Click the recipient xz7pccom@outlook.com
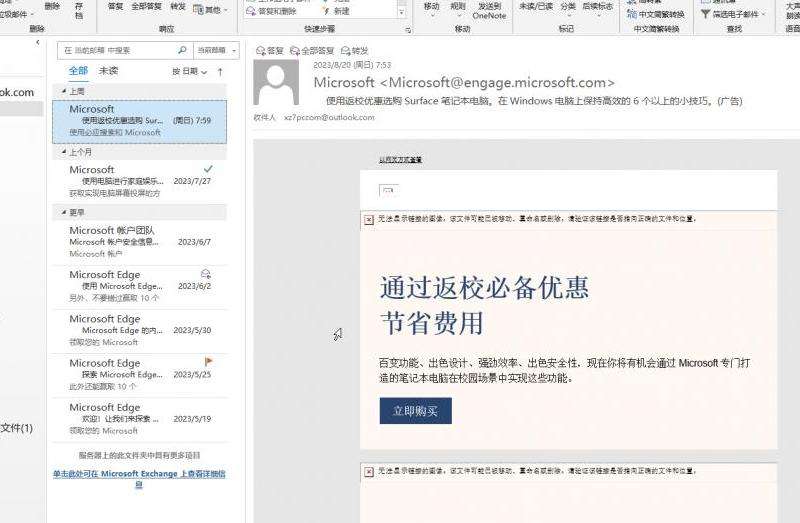The height and width of the screenshot is (523, 800). point(329,117)
